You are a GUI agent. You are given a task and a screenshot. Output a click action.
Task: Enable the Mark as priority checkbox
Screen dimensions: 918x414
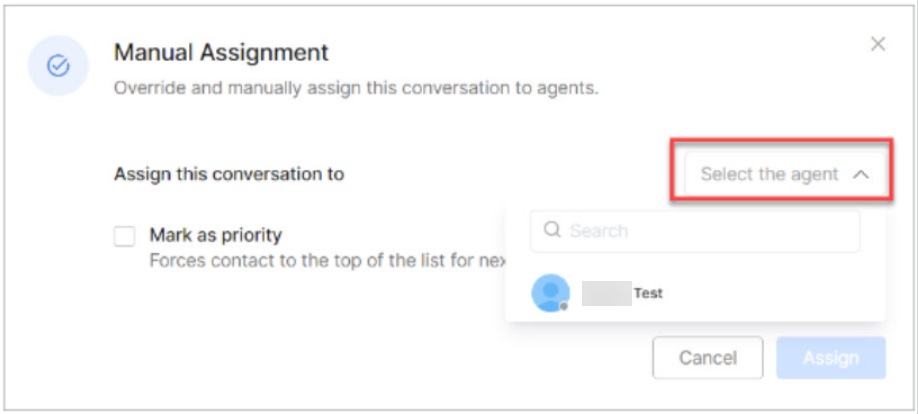(124, 236)
